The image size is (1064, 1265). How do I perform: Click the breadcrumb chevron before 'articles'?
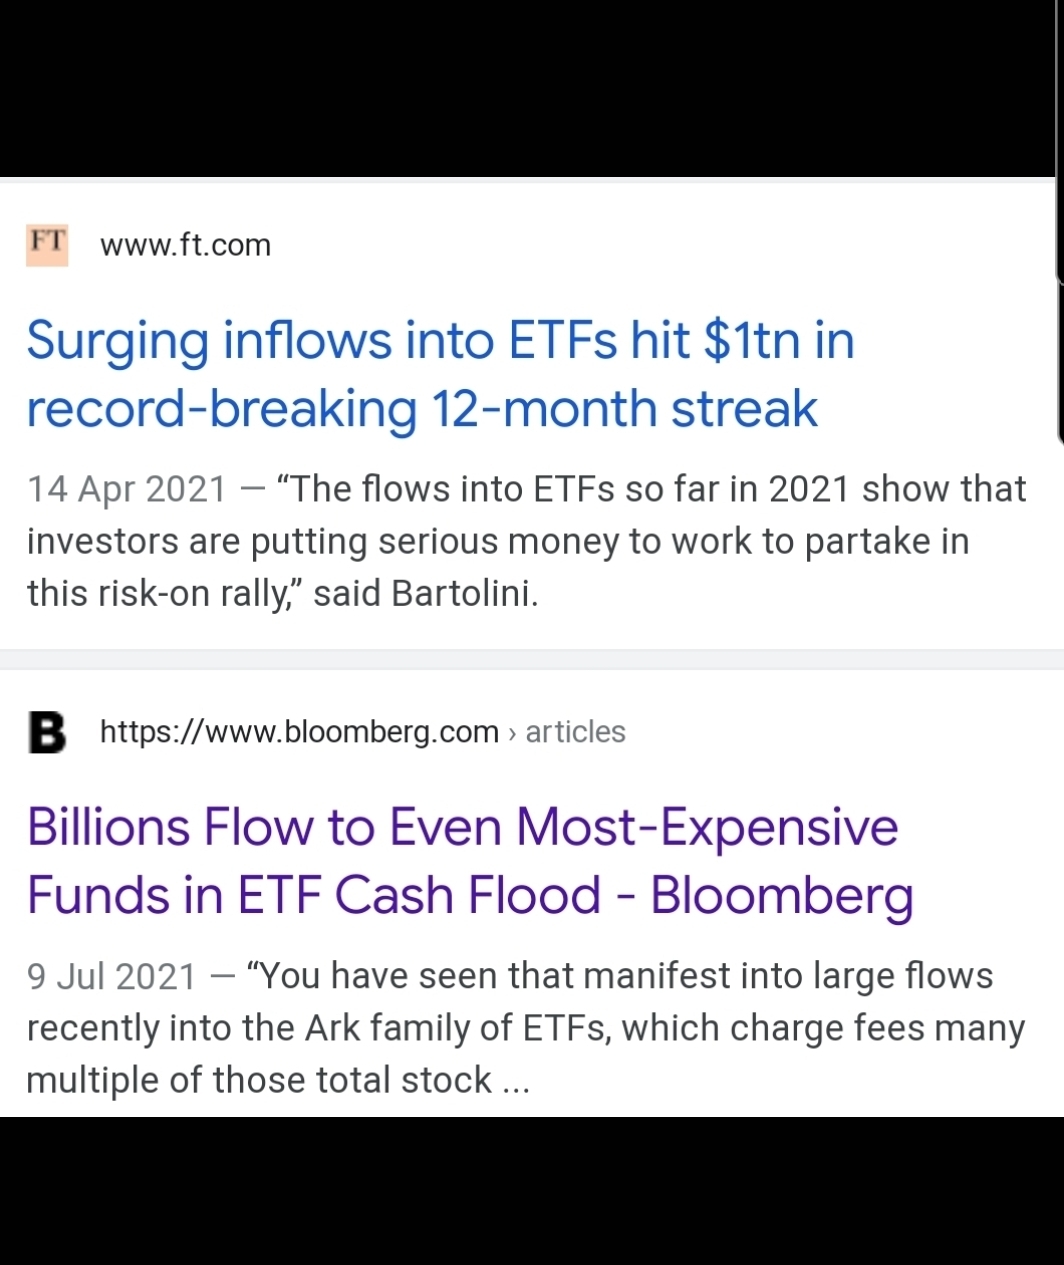512,733
